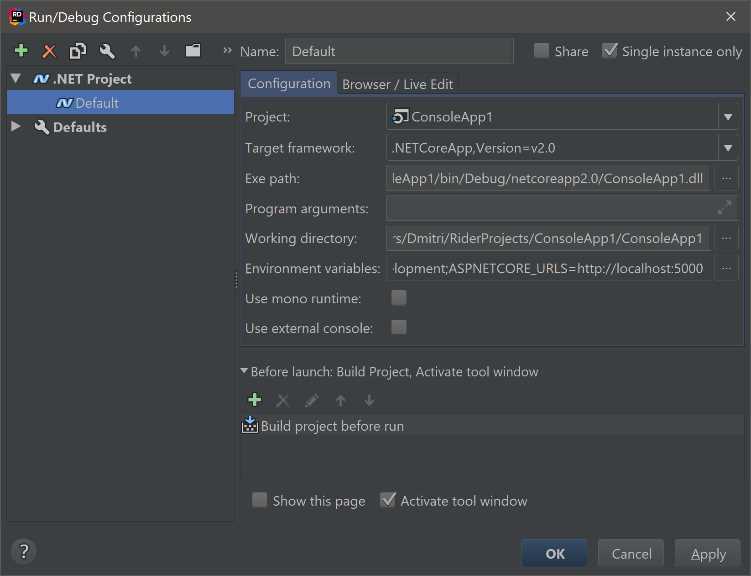
Task: Click the panel splitter grip handle
Action: [x=237, y=280]
